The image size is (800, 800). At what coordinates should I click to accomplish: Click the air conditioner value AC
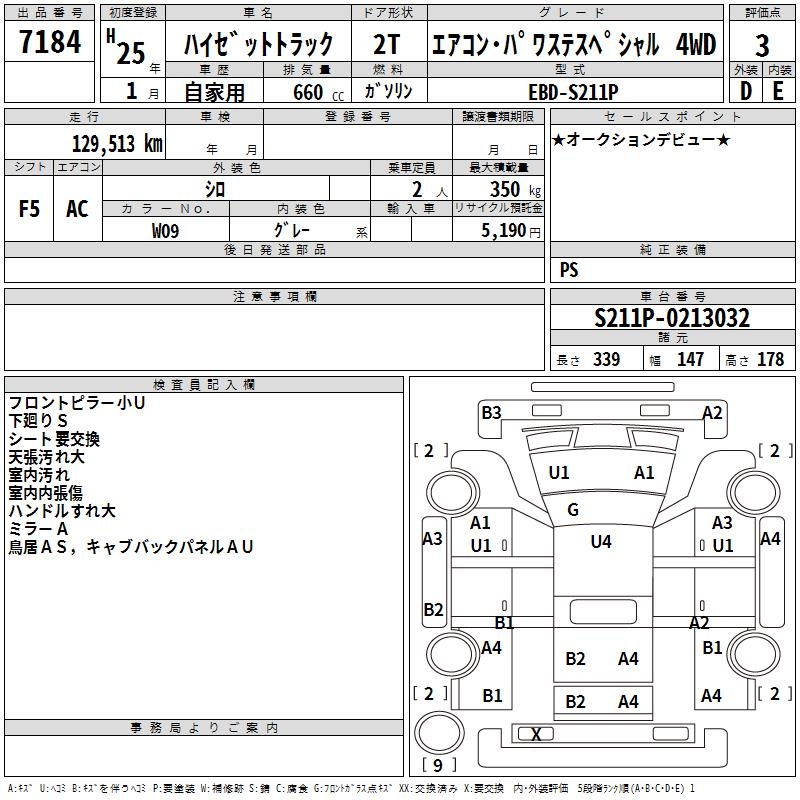[77, 209]
